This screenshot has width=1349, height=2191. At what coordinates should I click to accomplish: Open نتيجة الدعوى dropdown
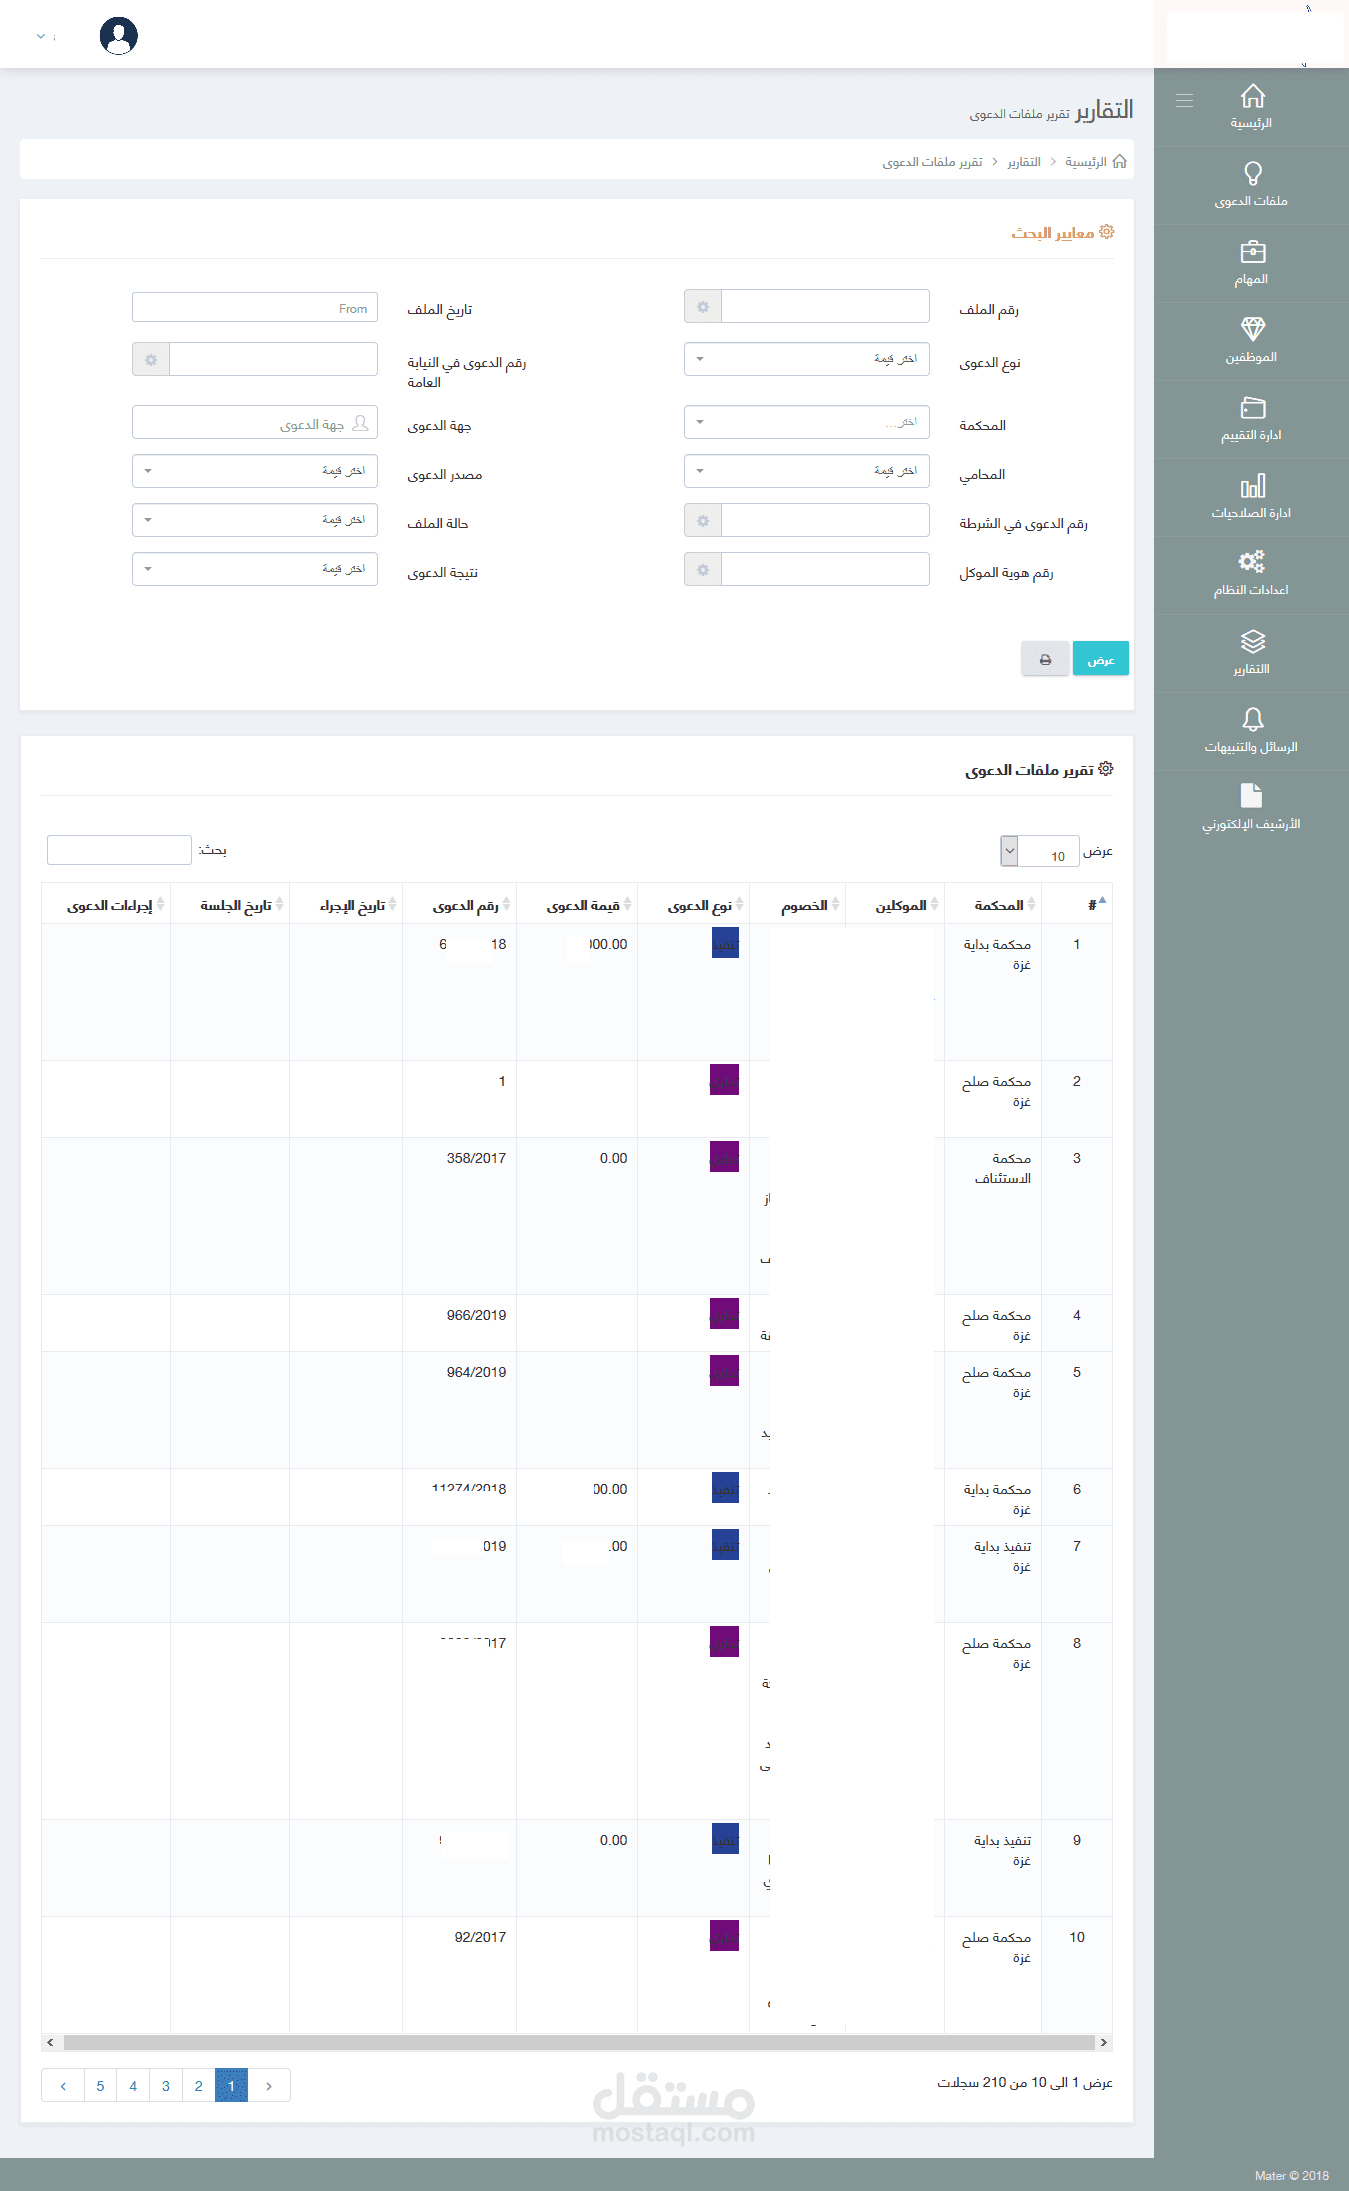pyautogui.click(x=255, y=569)
